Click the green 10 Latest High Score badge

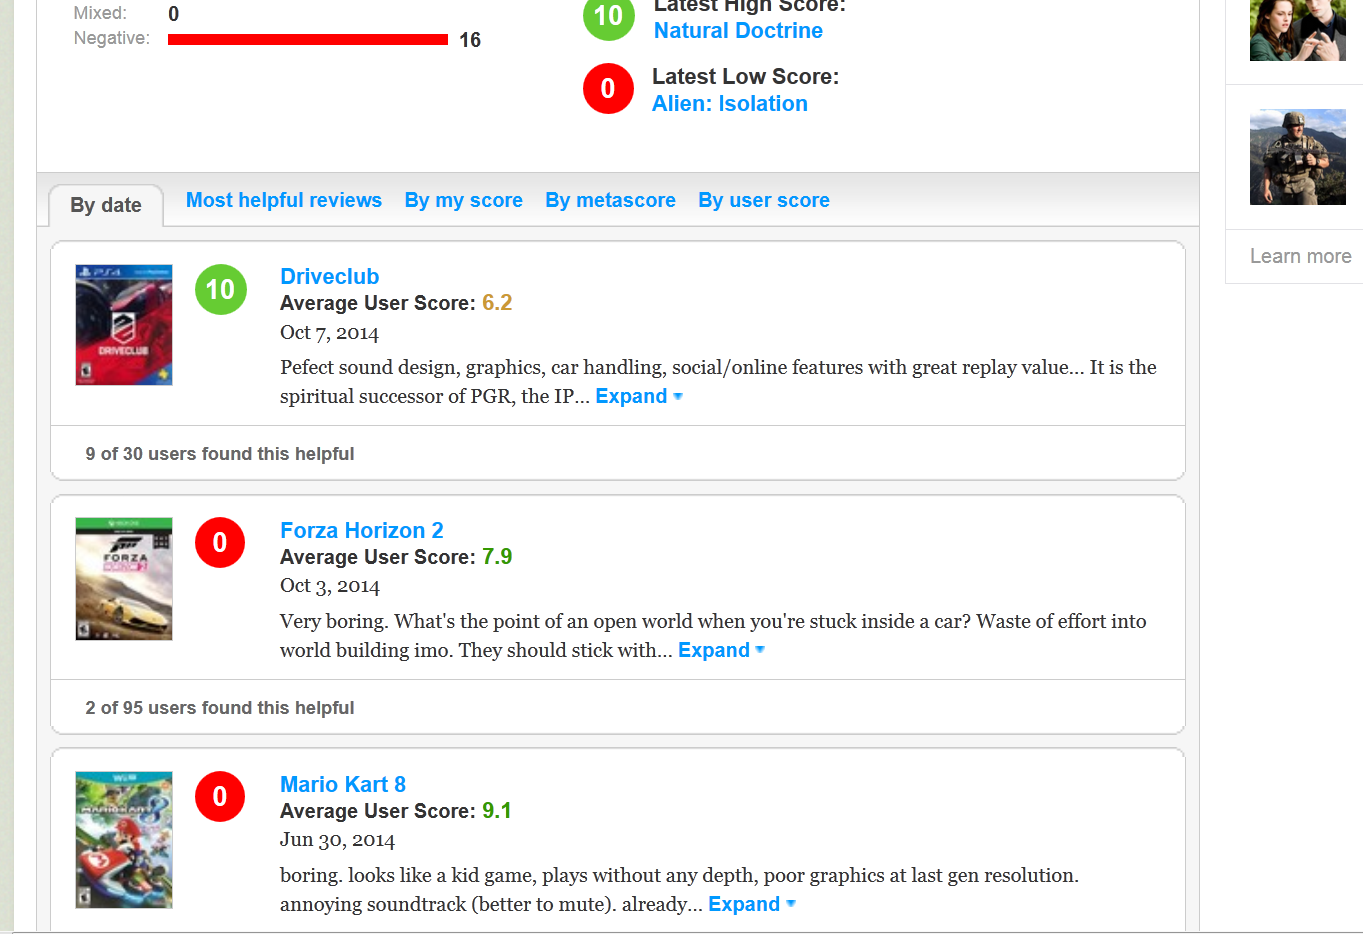coord(608,18)
